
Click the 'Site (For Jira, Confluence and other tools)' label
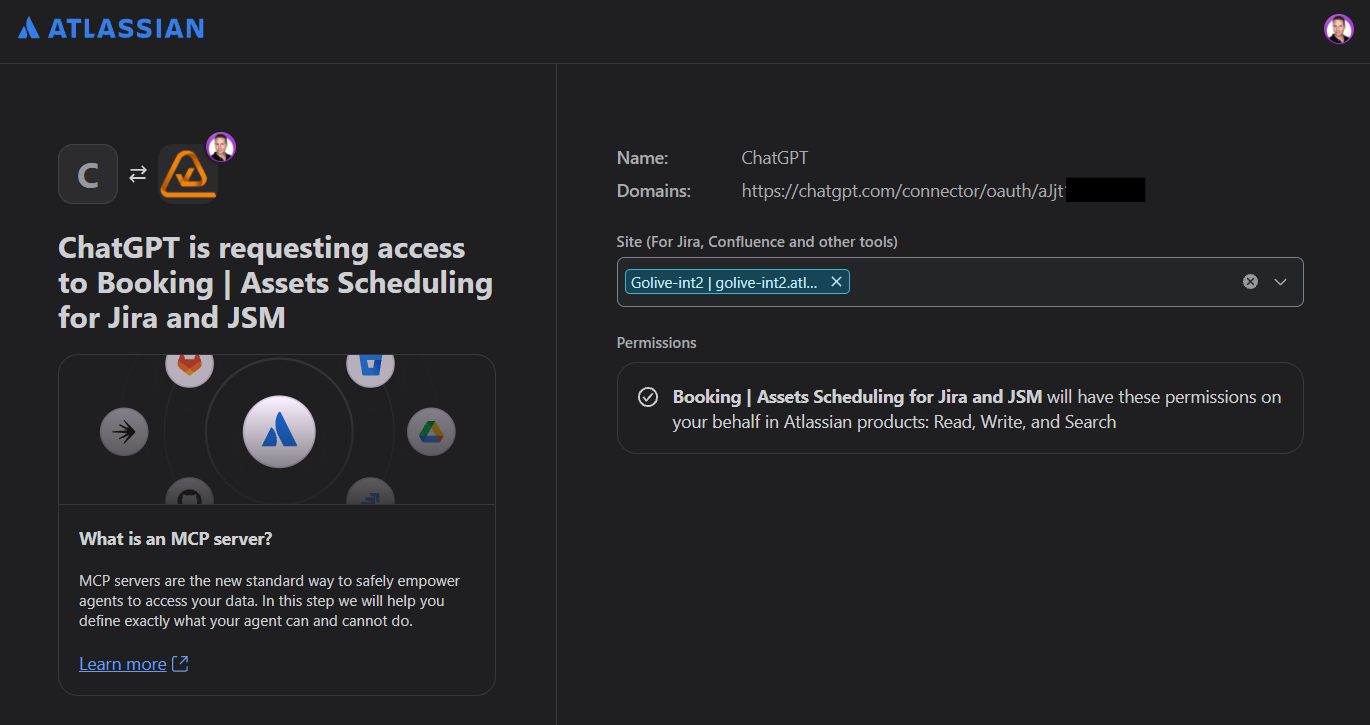point(757,242)
